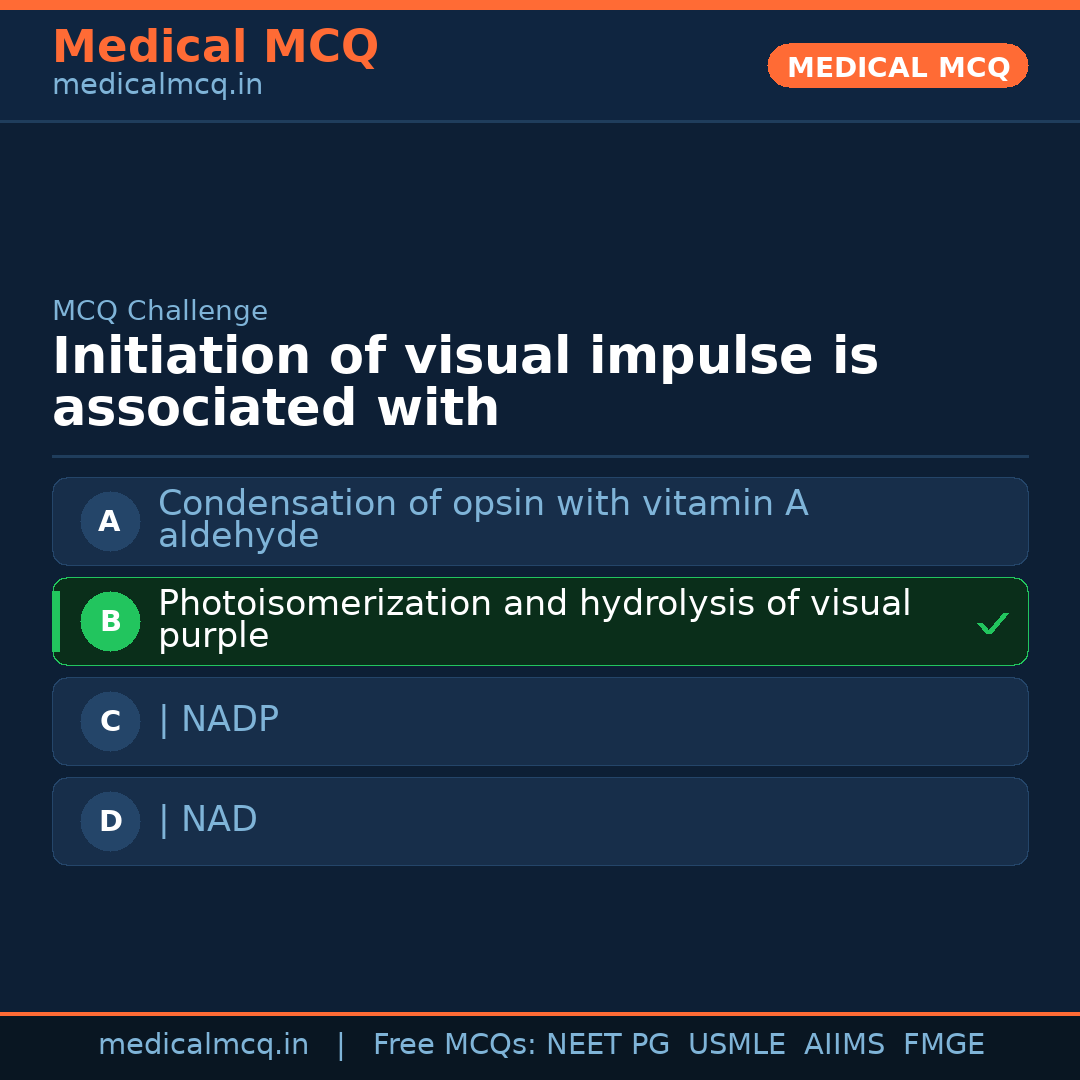This screenshot has height=1080, width=1080.
Task: Pick answer Photoisomerization and hydrolysis of visual purple
Action: point(534,619)
